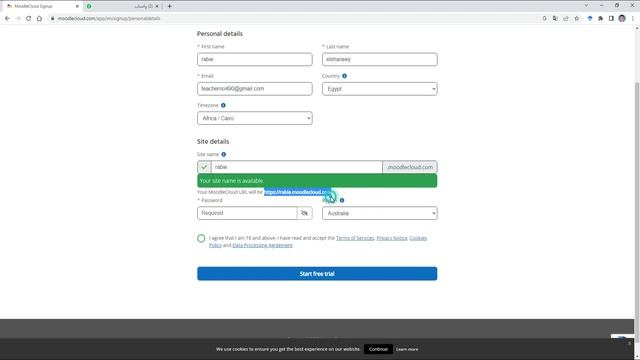Click the Site name input field

(x=297, y=167)
